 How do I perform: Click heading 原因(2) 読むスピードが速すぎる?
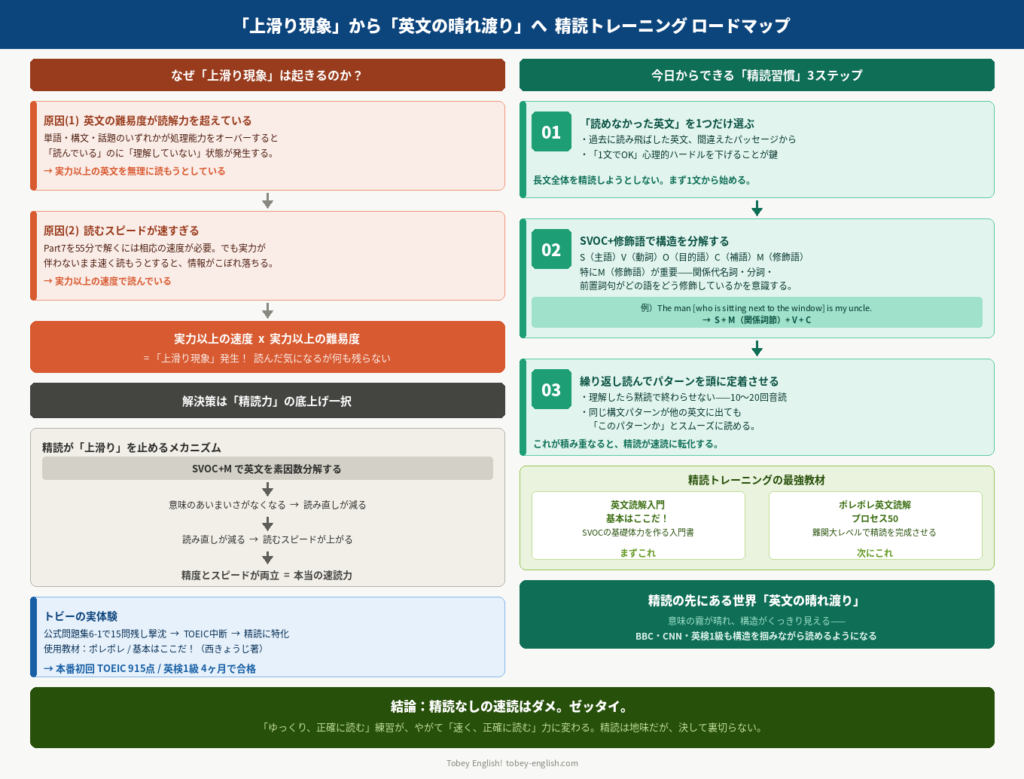[121, 230]
